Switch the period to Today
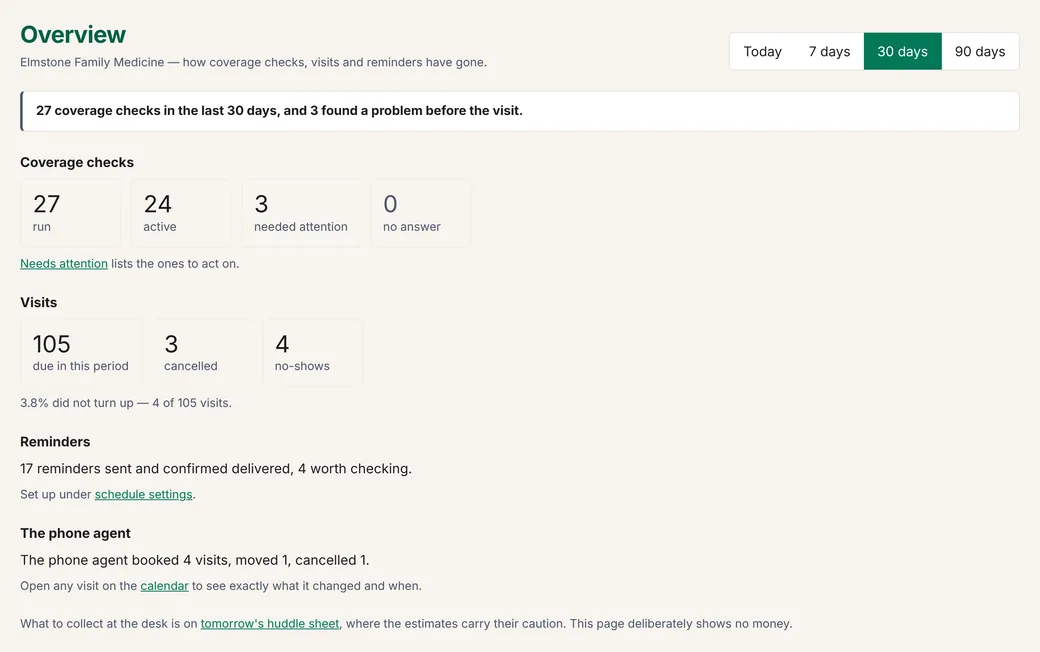This screenshot has height=652, width=1040. [762, 51]
